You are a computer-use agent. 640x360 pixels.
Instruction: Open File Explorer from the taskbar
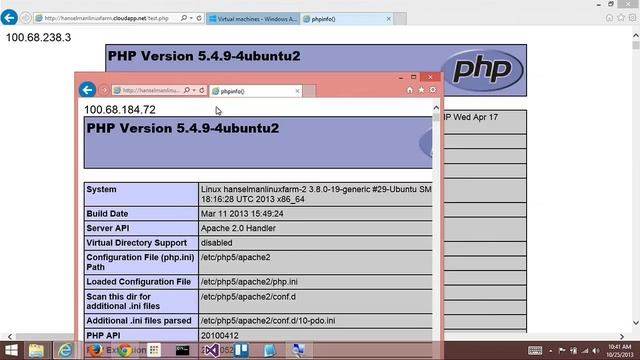[36, 350]
